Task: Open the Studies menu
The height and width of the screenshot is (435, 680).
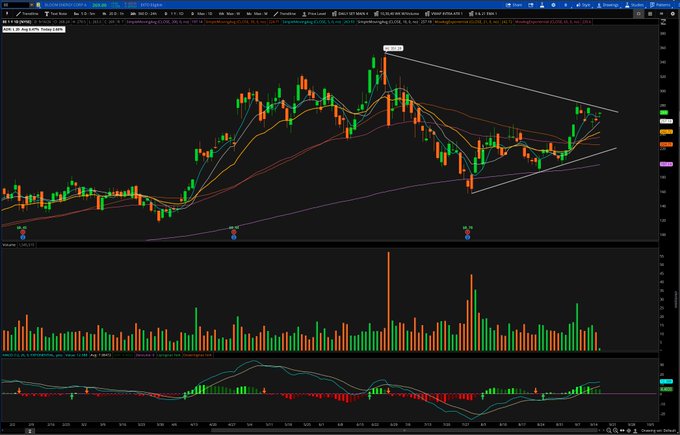Action: [634, 5]
